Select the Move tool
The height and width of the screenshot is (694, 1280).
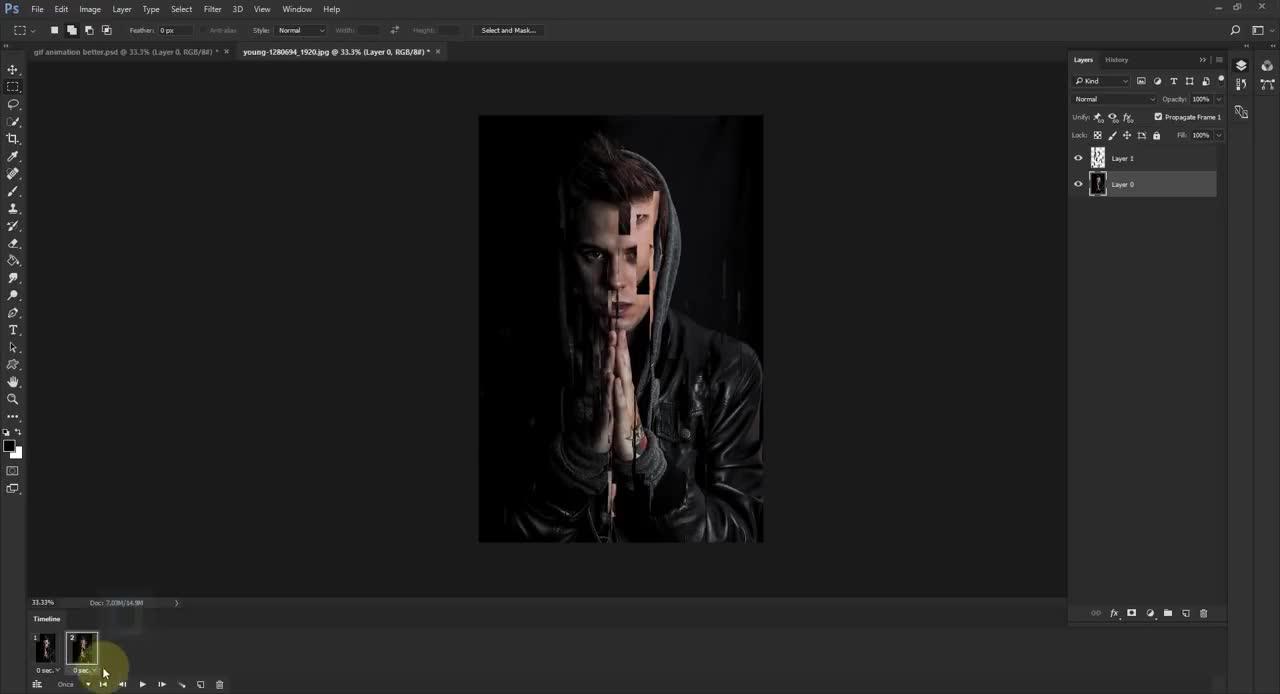pos(13,70)
